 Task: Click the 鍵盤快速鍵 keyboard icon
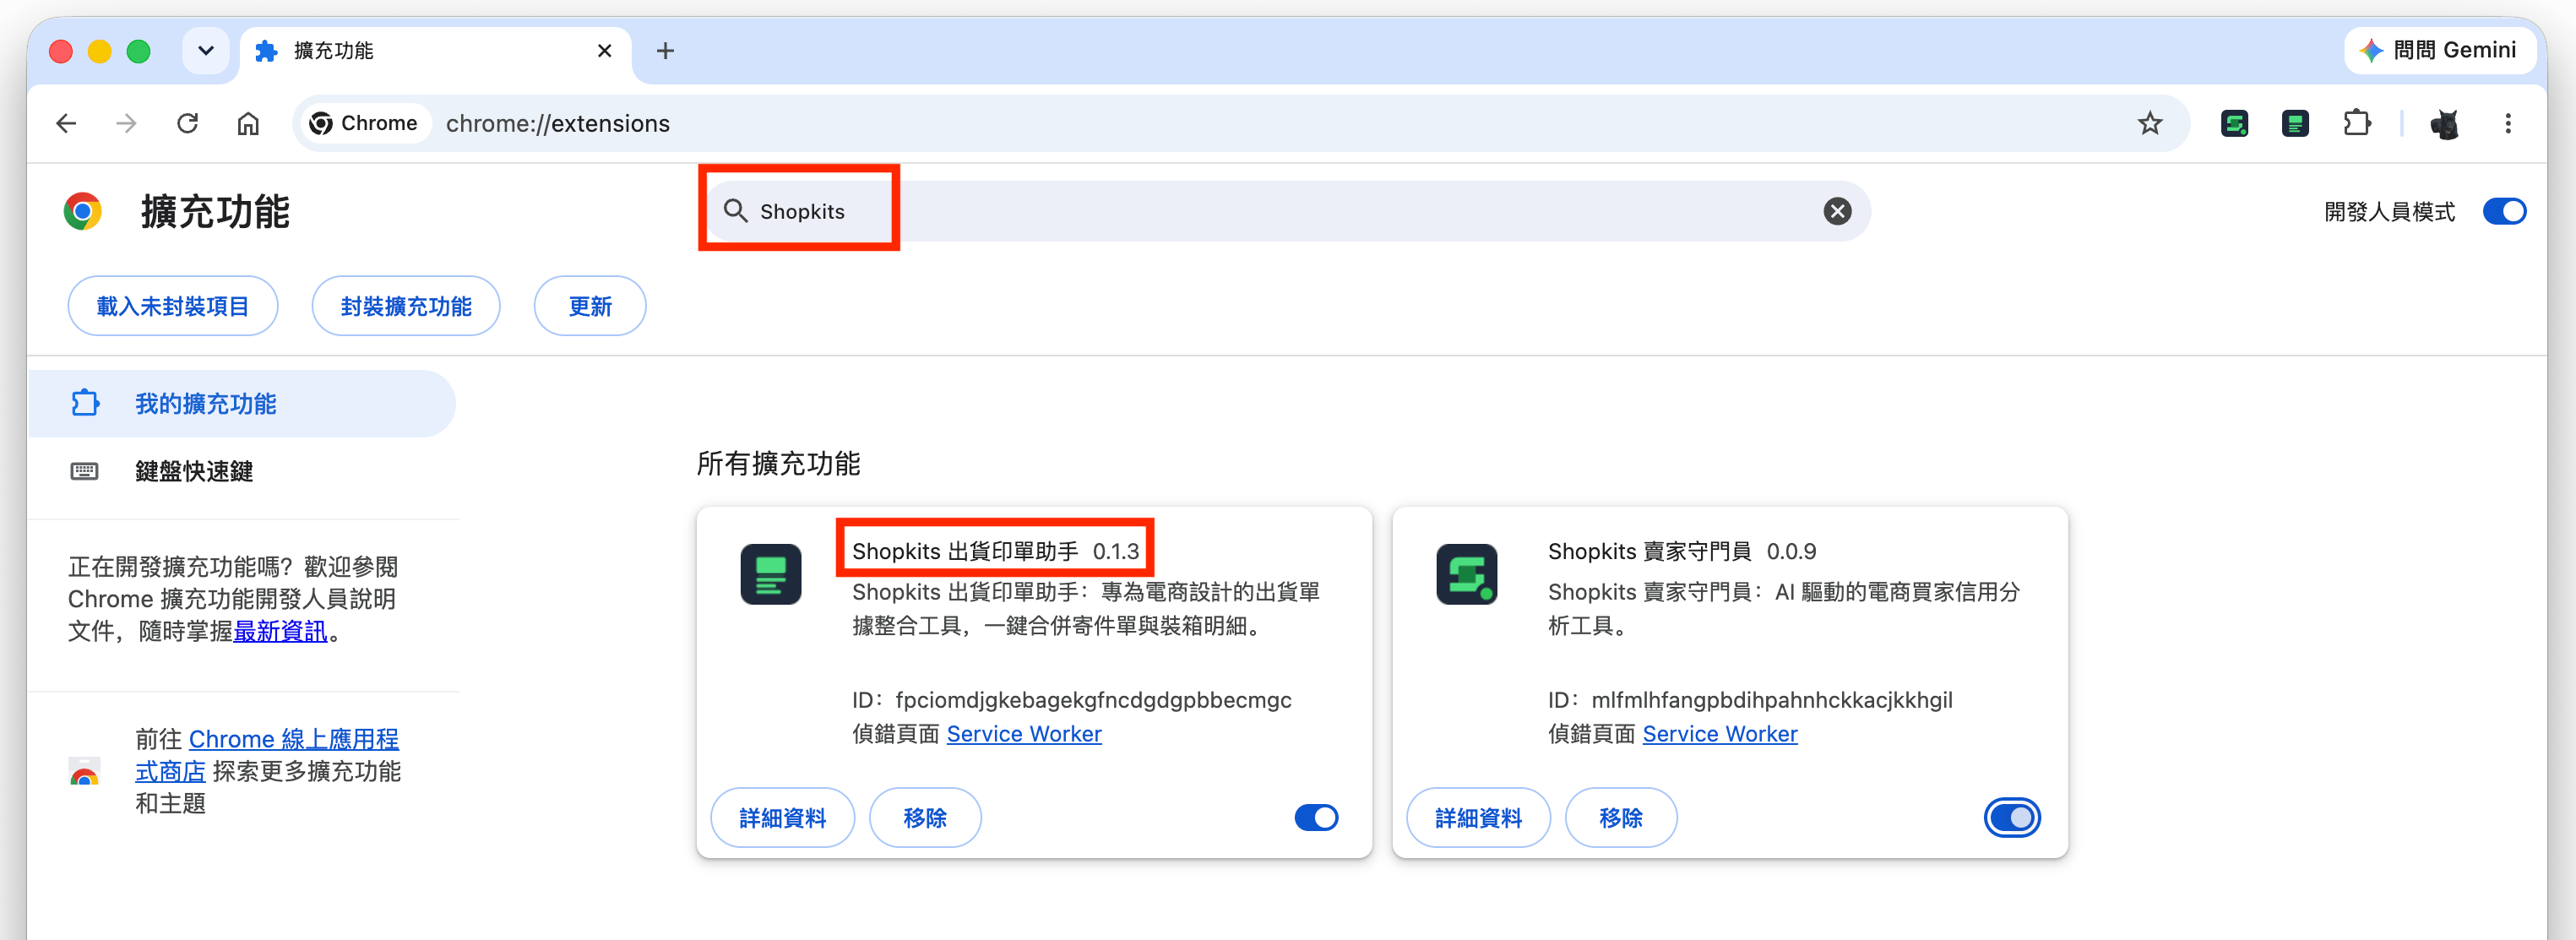(x=84, y=471)
